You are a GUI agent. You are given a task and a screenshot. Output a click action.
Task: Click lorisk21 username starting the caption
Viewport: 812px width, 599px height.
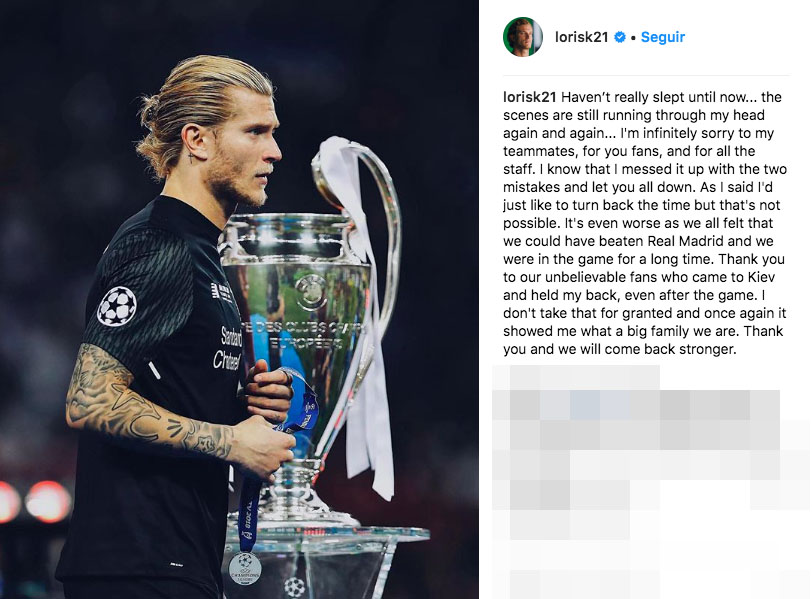pos(529,97)
